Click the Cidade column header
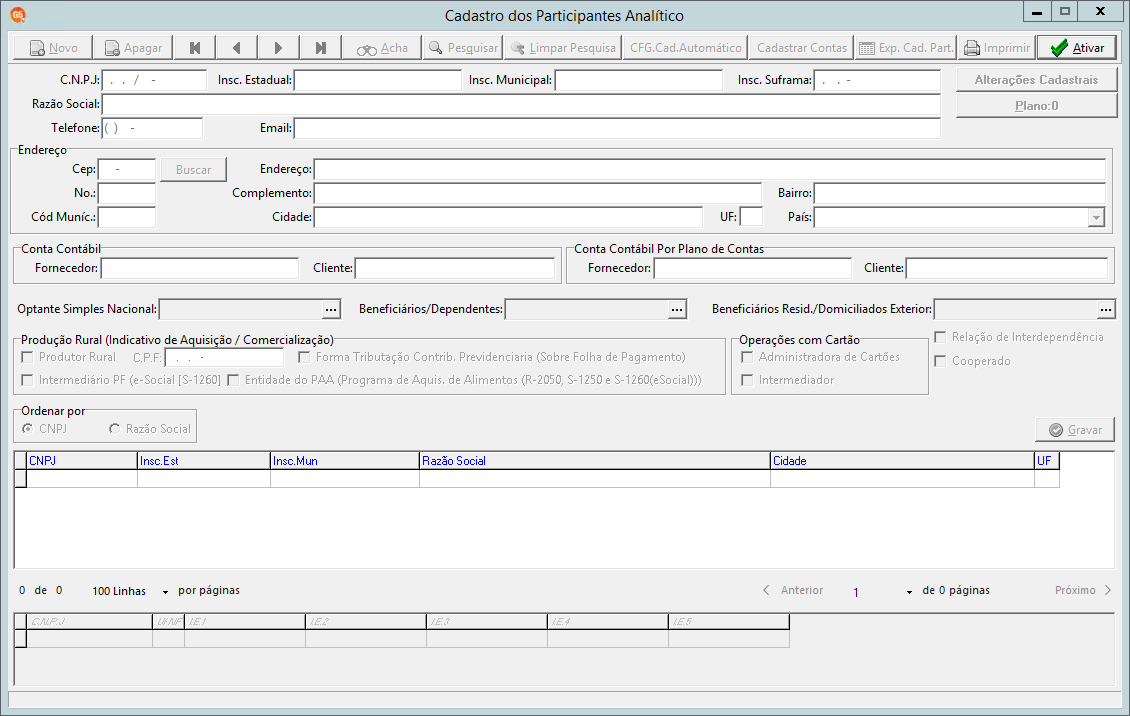This screenshot has height=716, width=1130. pyautogui.click(x=901, y=461)
